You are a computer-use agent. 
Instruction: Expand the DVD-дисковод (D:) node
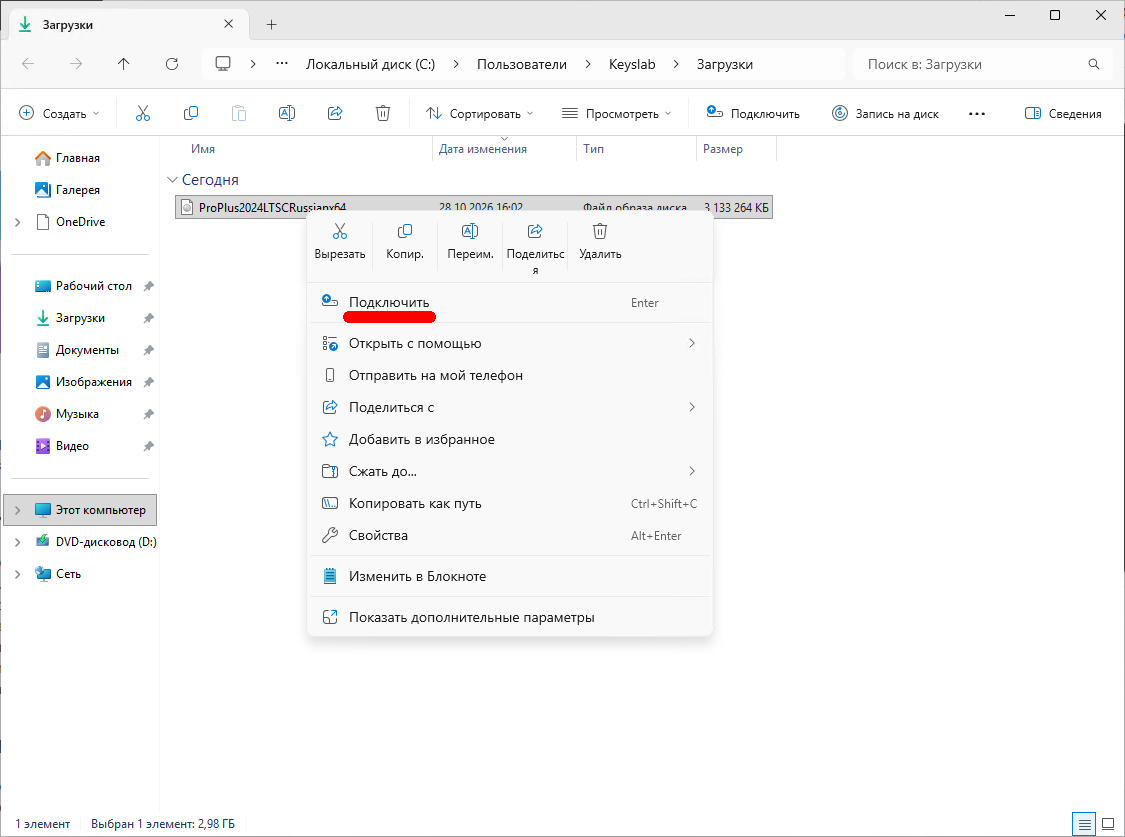pos(18,542)
